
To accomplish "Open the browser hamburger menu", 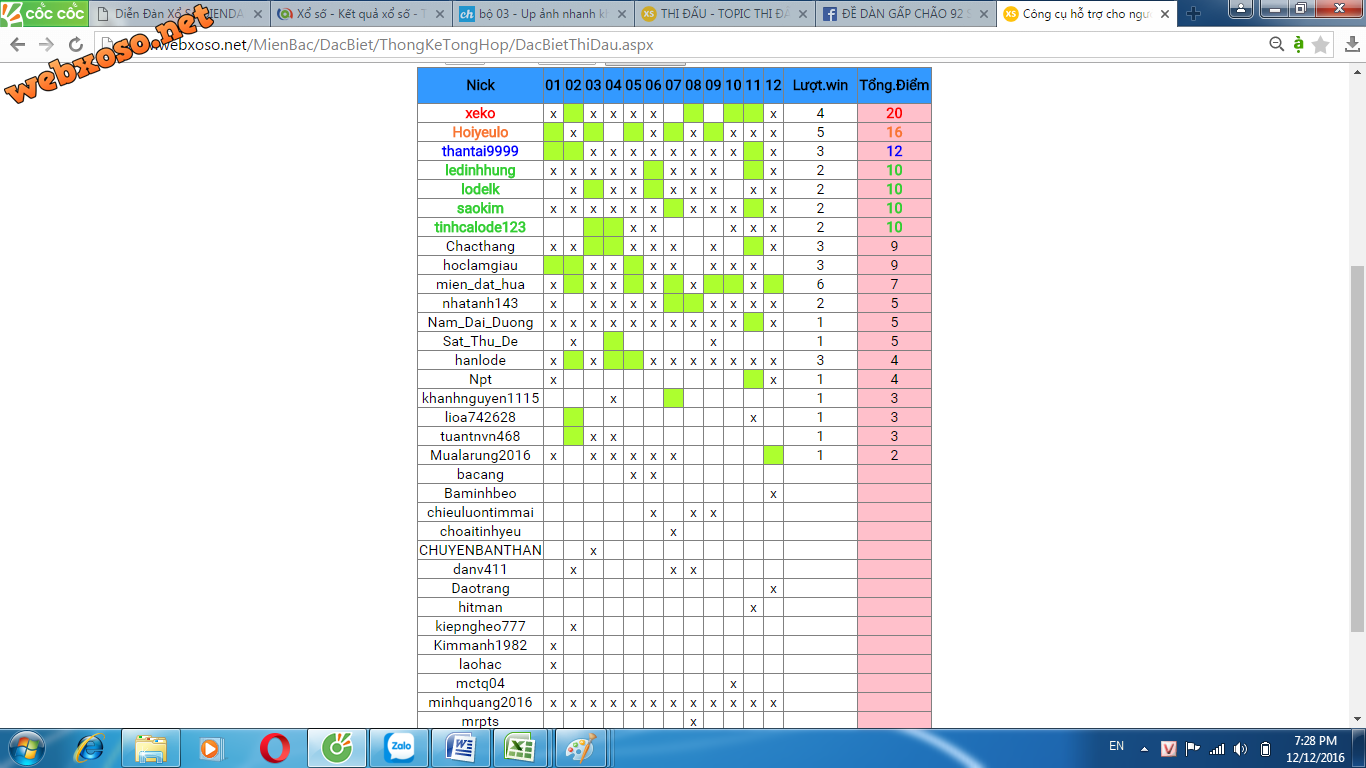I will coord(1349,45).
